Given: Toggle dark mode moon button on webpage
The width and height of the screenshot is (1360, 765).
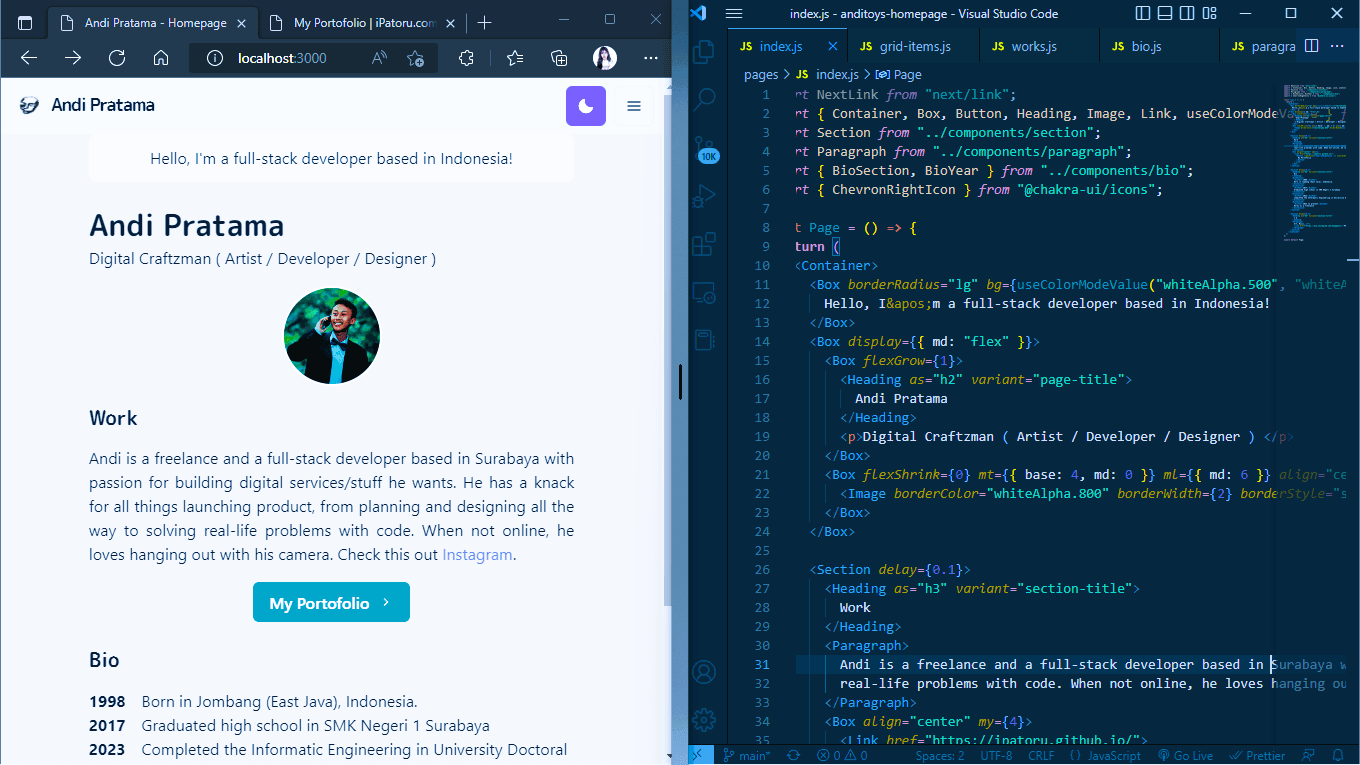Looking at the screenshot, I should click(586, 106).
